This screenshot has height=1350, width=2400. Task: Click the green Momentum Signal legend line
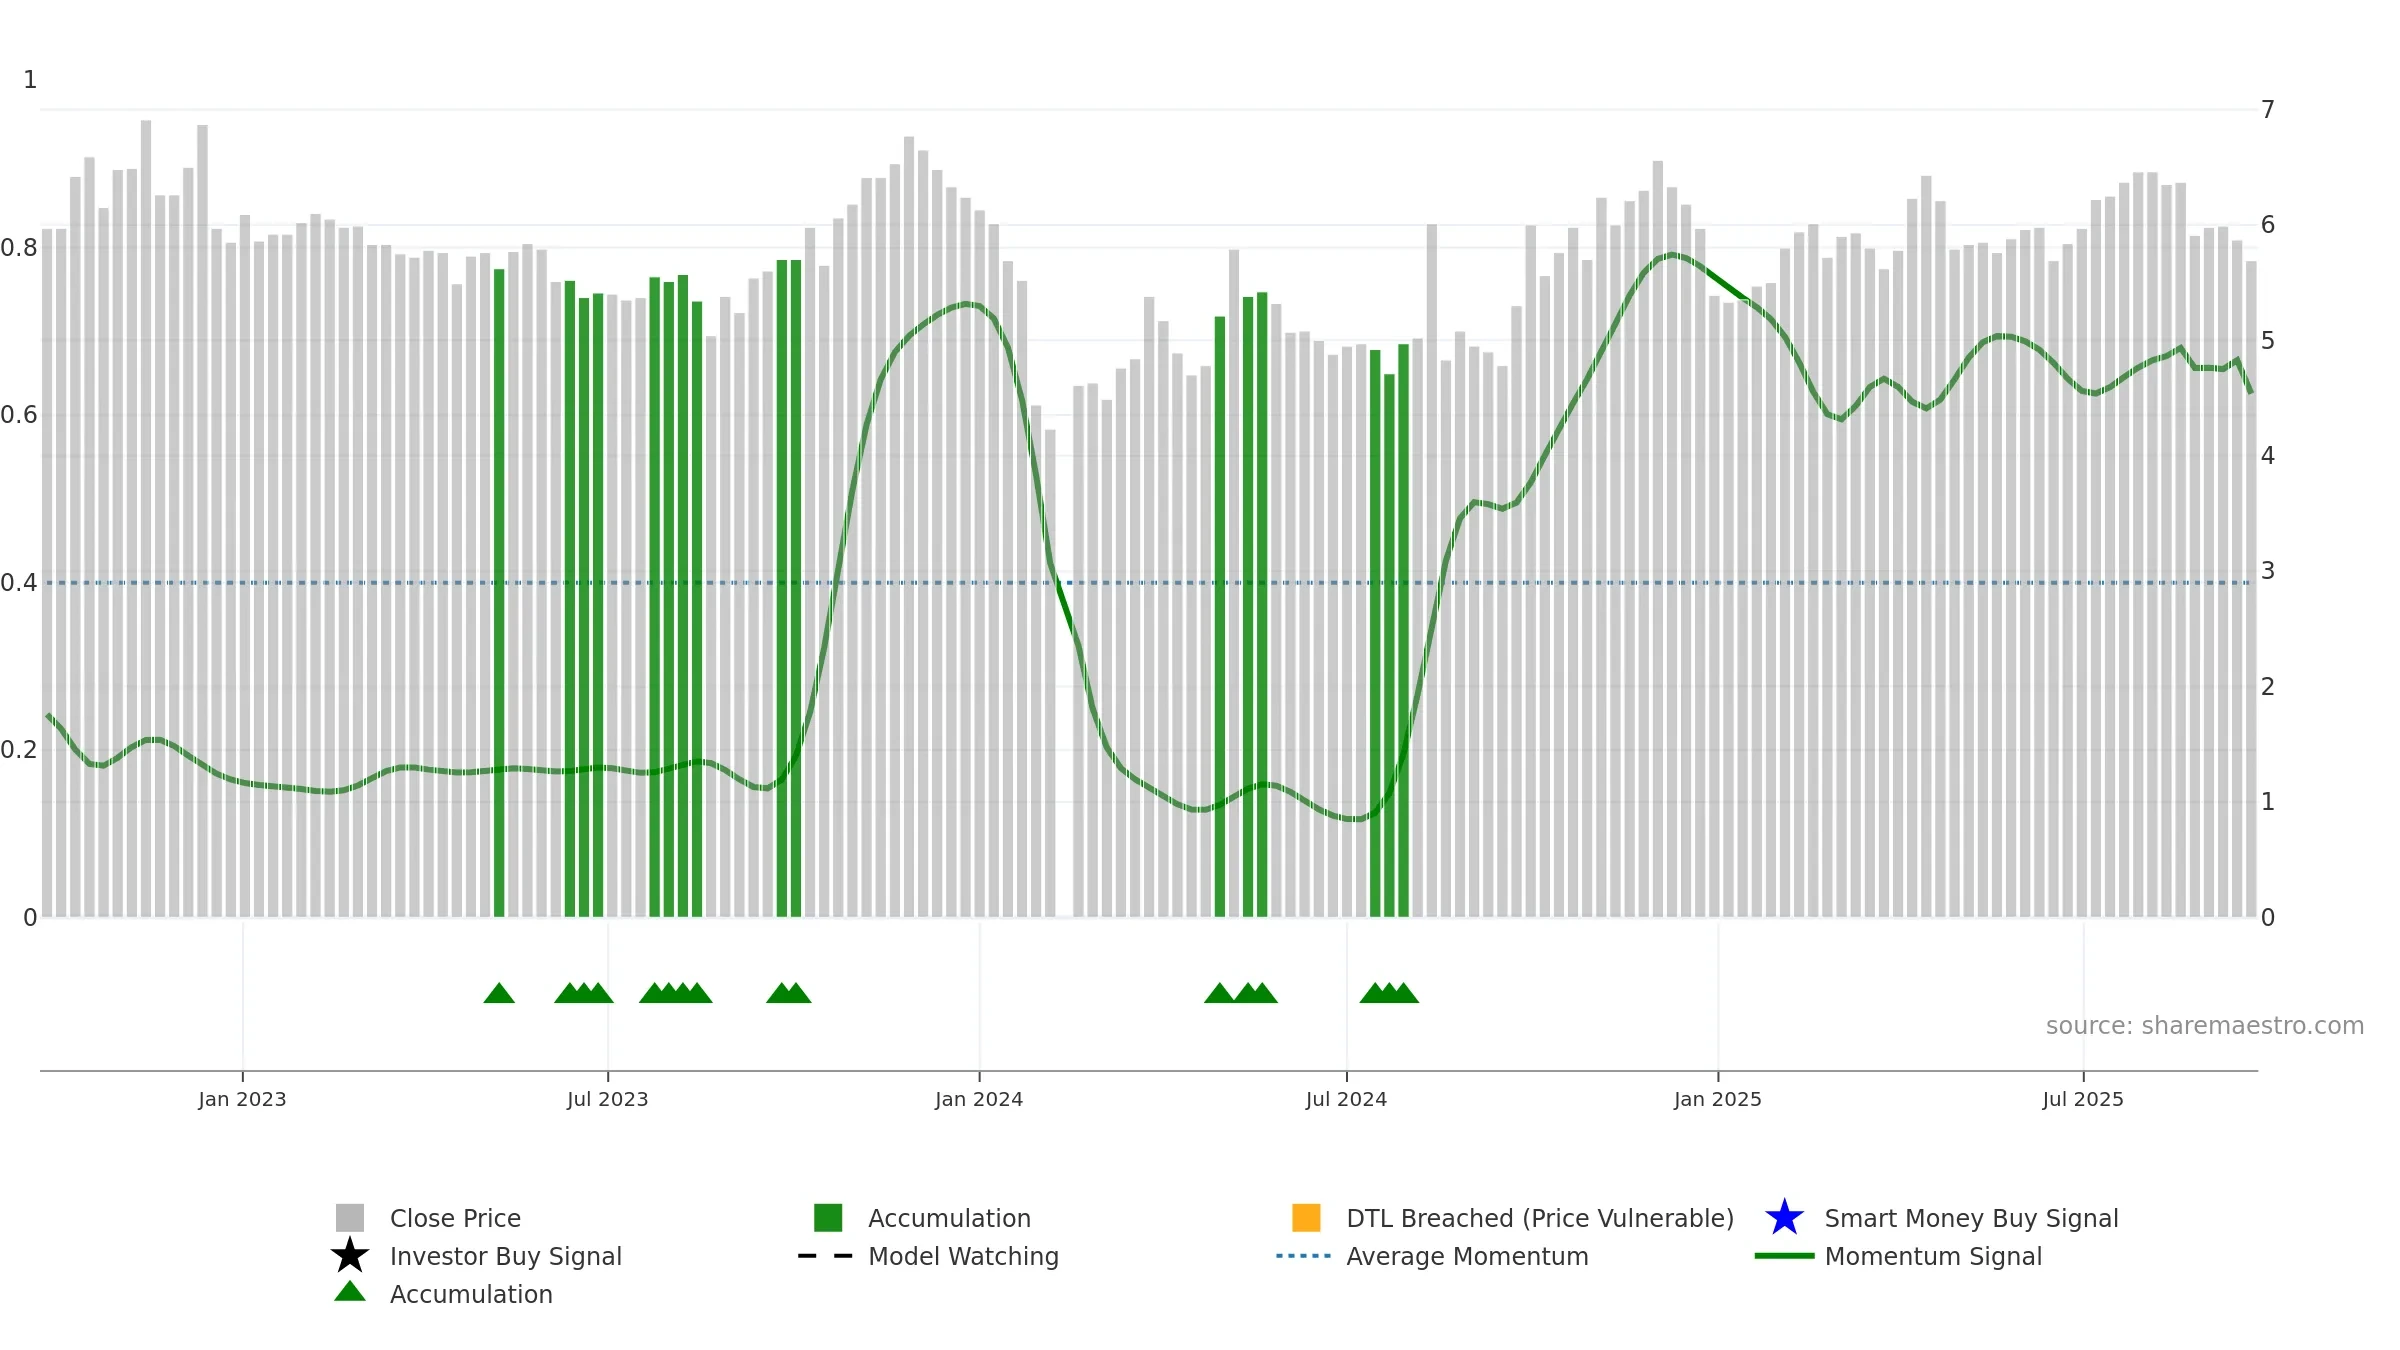[x=1784, y=1256]
